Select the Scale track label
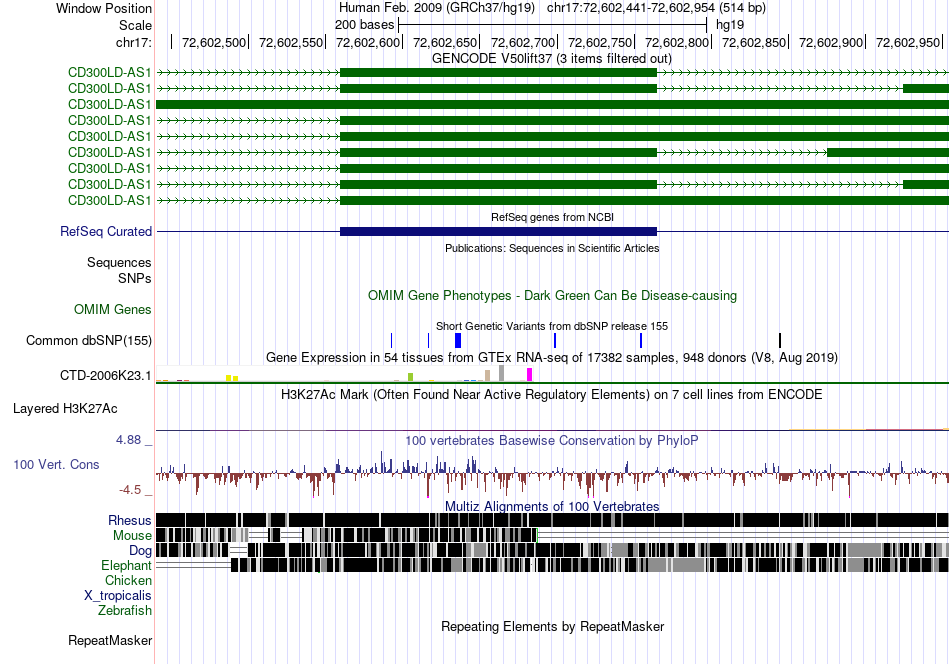Screen dimensions: 950x664 tap(135, 25)
